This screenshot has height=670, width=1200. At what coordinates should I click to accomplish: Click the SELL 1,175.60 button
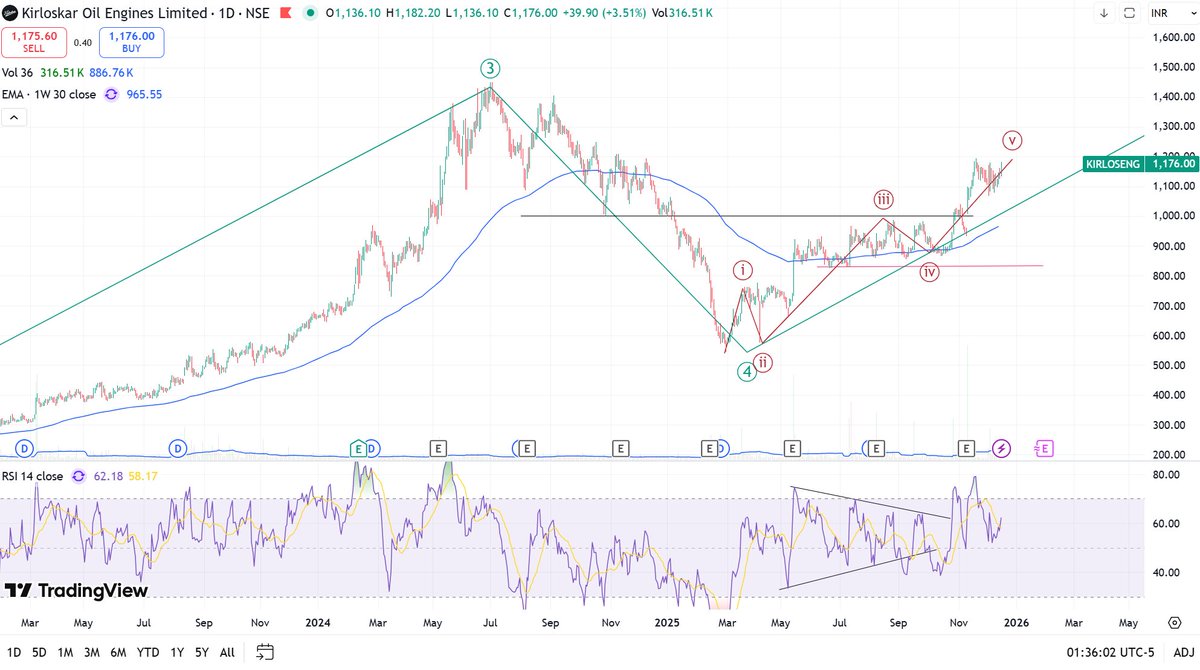tap(33, 42)
